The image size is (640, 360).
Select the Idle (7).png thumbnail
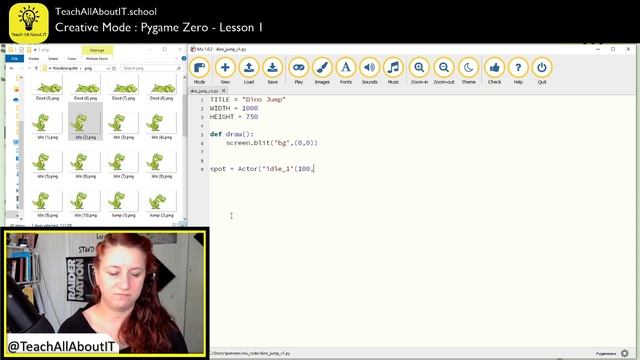tap(123, 165)
